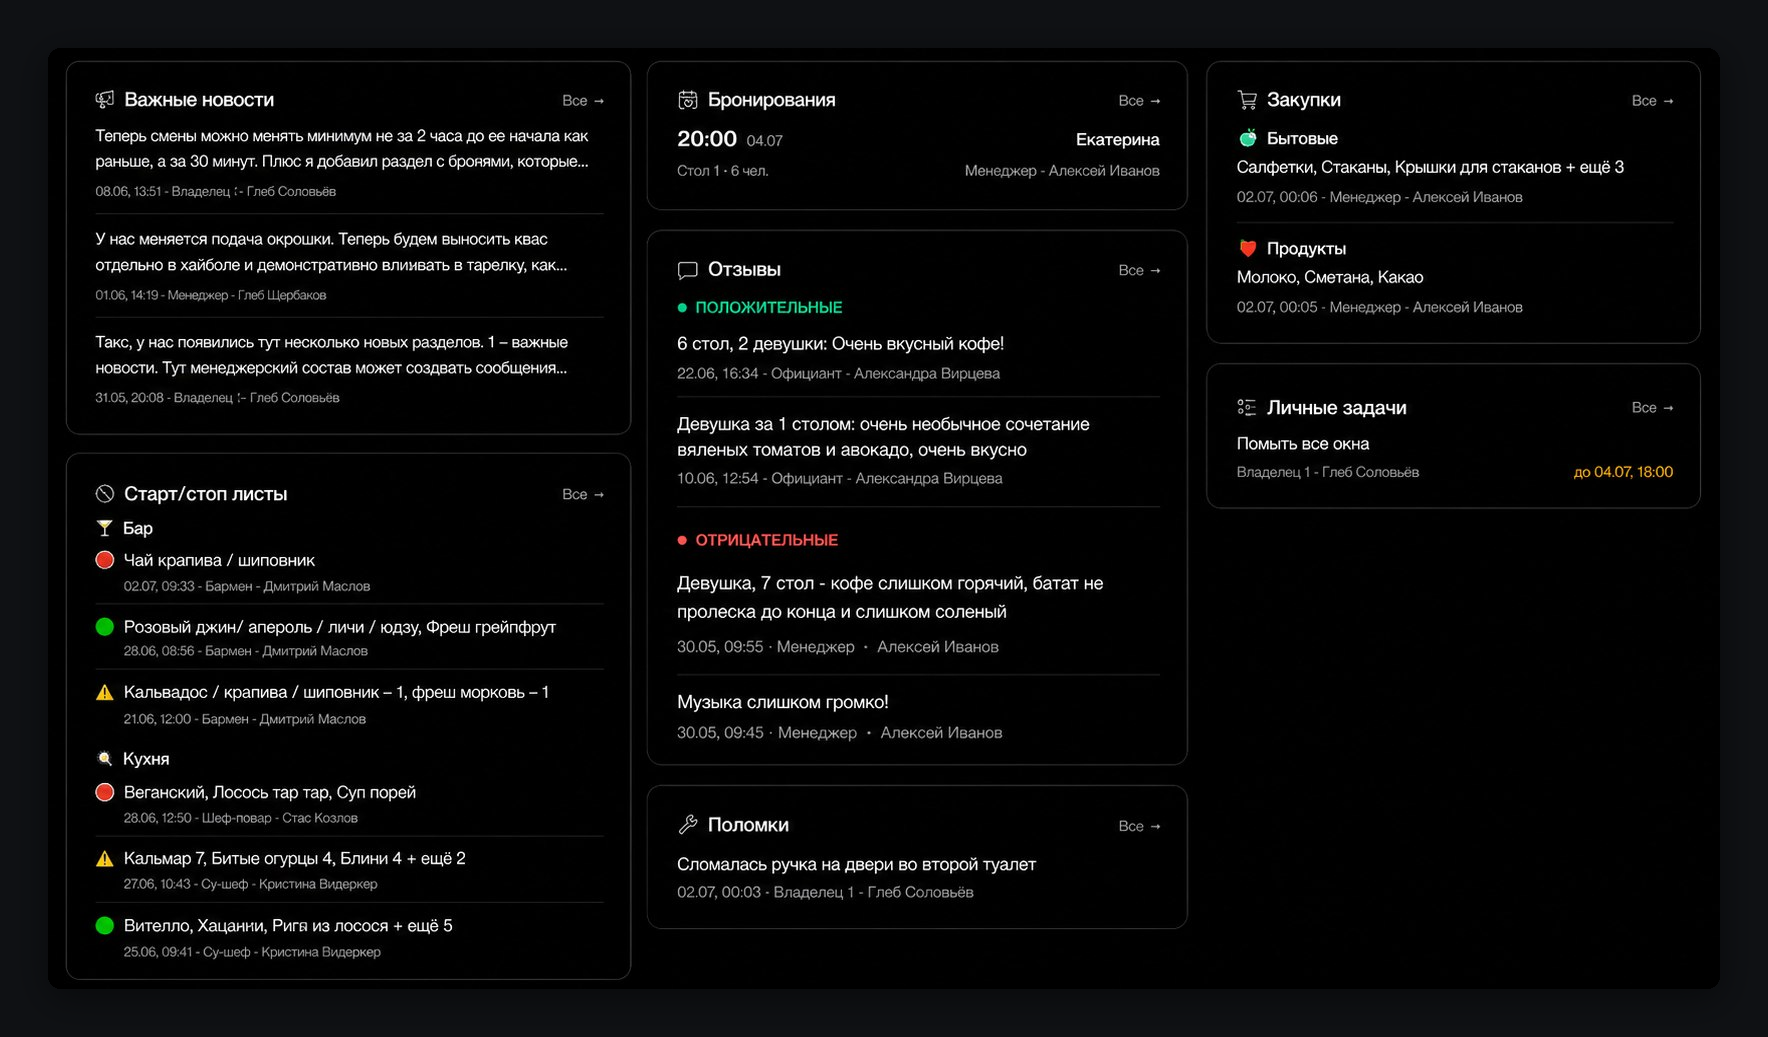Click the red heart icon beside Продукты
1768x1037 pixels.
(x=1247, y=248)
